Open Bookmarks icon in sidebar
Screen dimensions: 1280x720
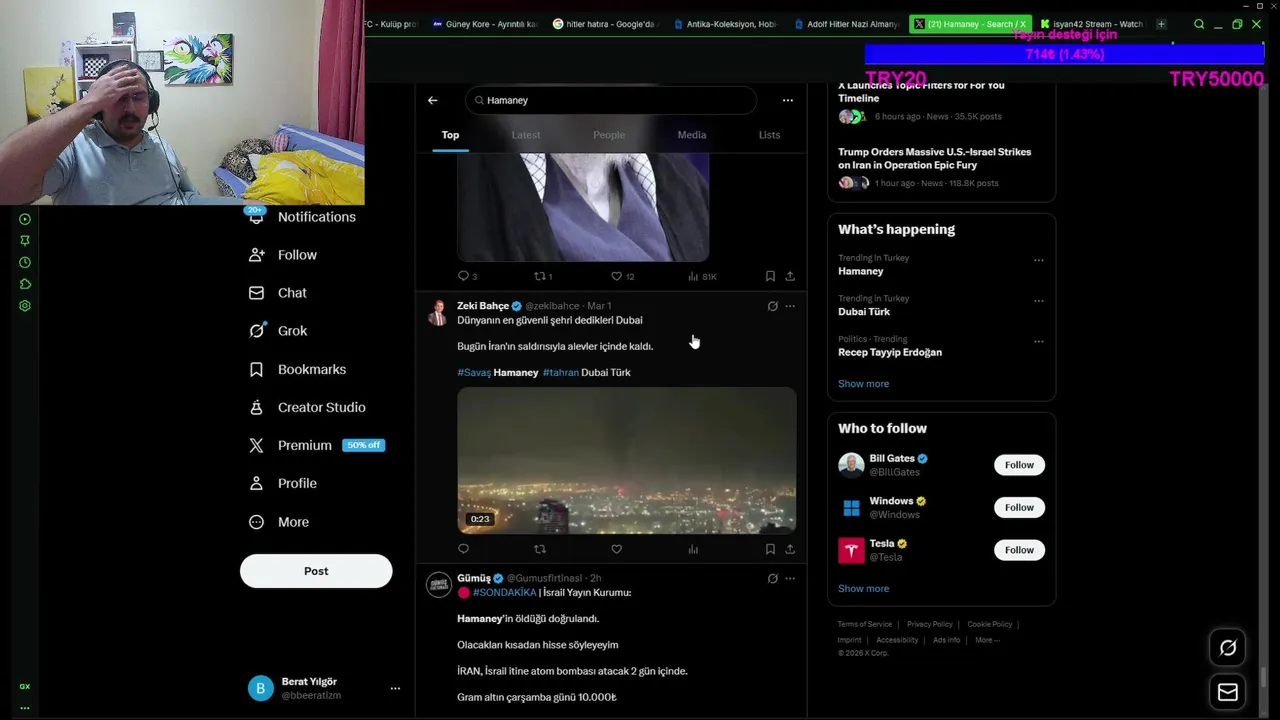pos(256,370)
